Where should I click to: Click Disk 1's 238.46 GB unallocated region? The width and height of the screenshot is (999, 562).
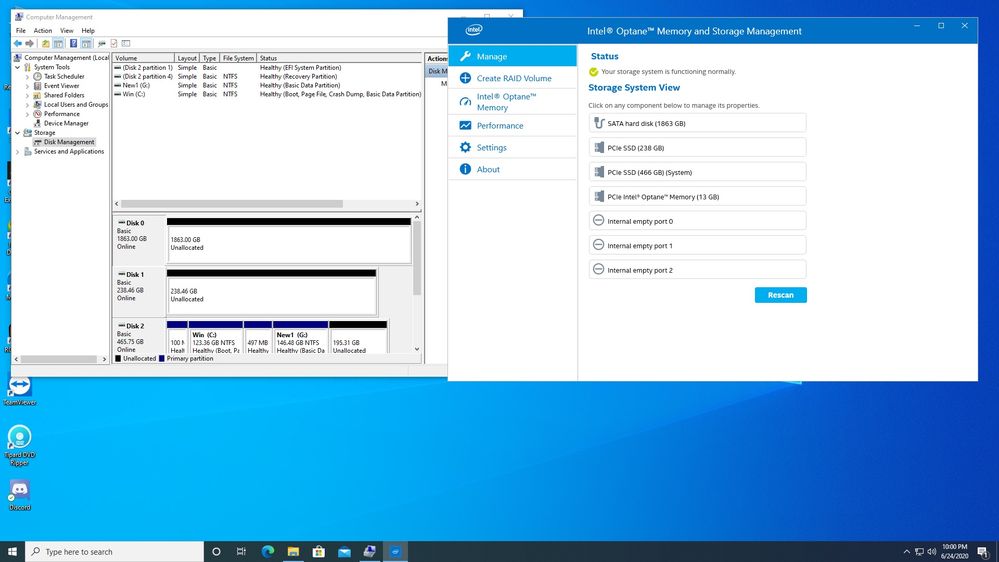[x=271, y=295]
